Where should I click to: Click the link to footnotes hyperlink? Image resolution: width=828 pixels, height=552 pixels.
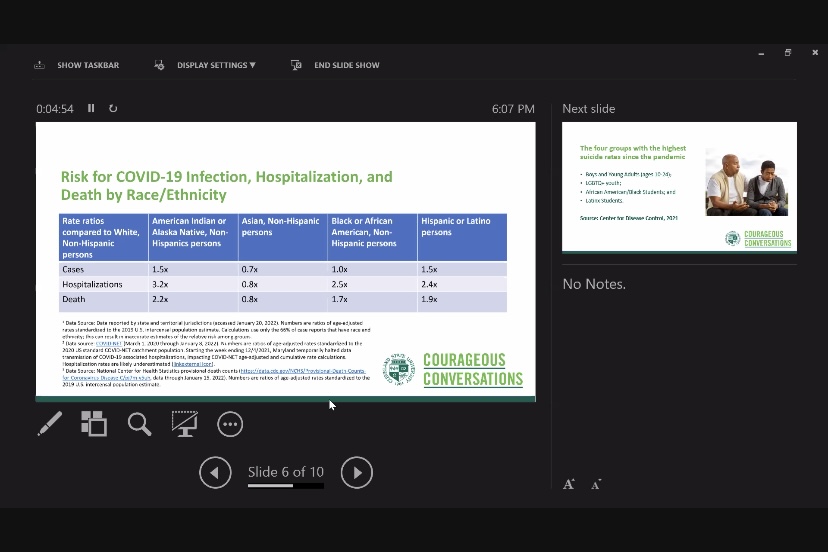[x=193, y=364]
